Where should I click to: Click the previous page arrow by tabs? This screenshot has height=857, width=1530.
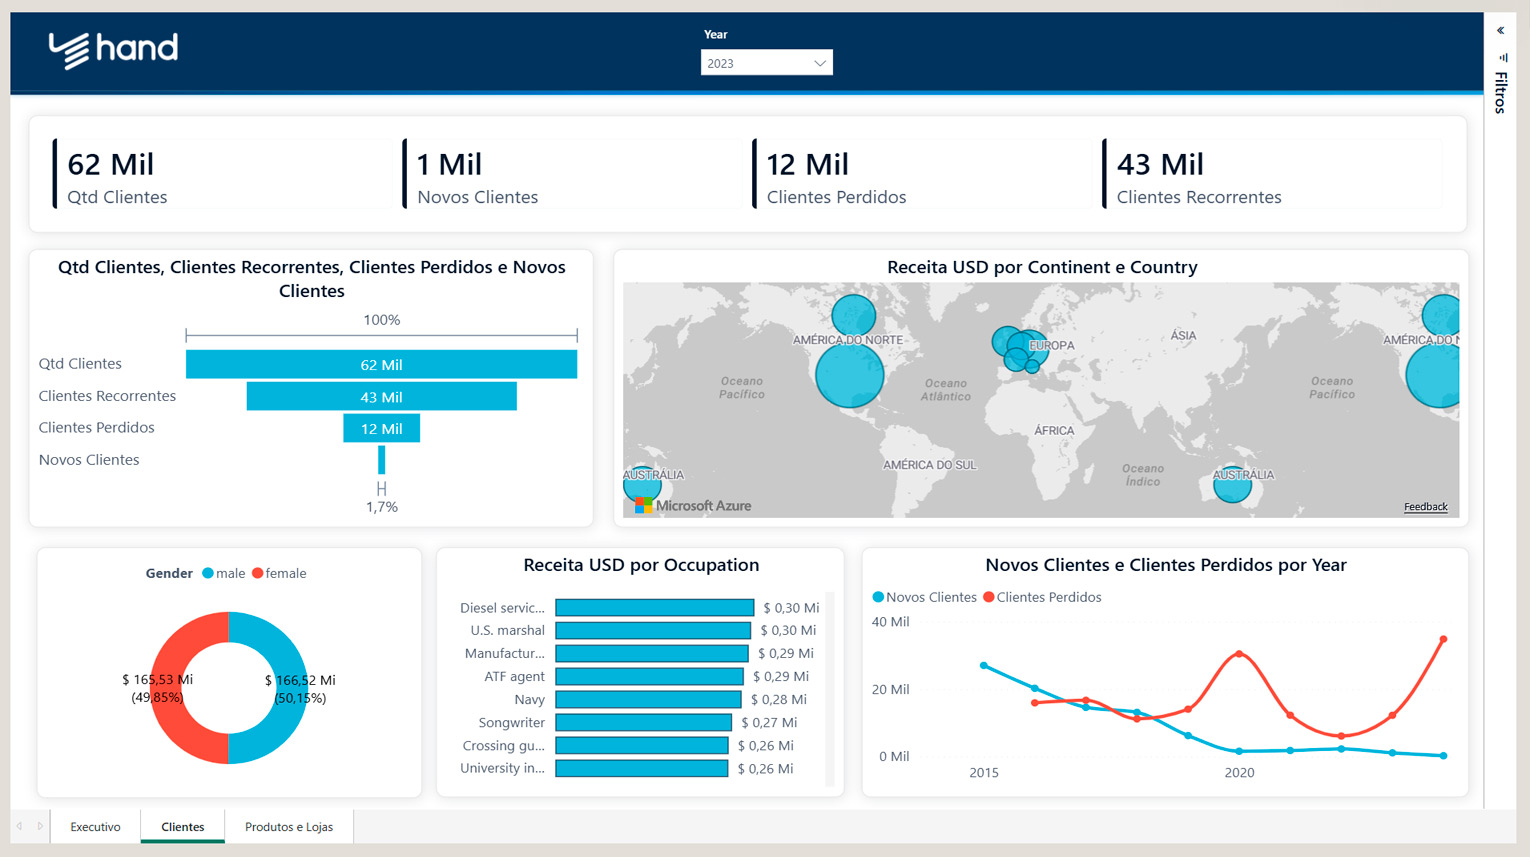tap(20, 826)
